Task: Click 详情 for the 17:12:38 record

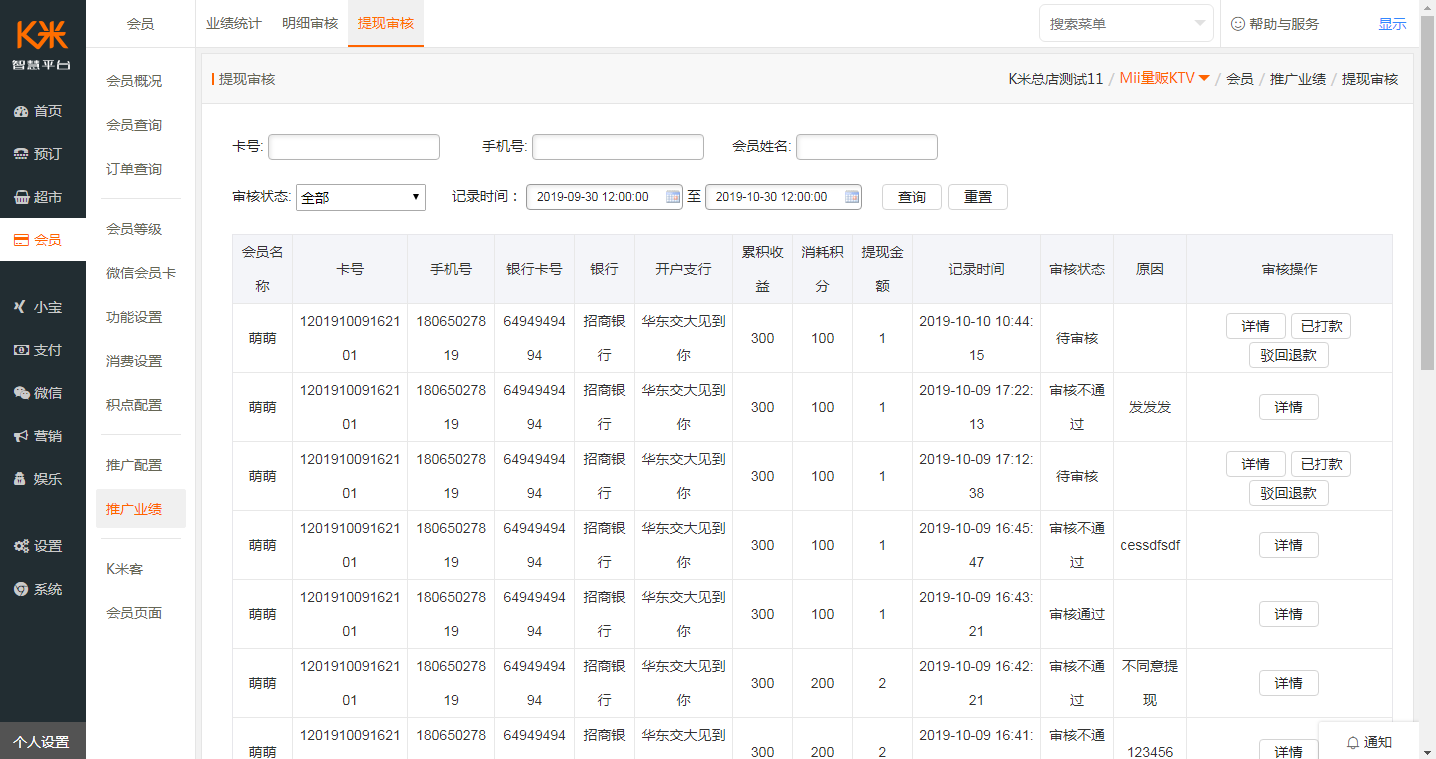Action: tap(1256, 464)
